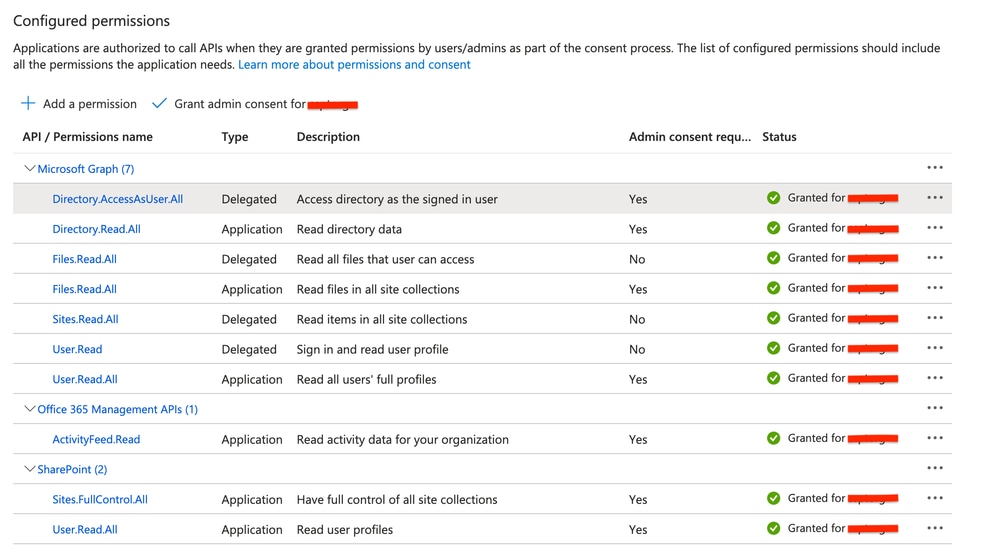
Task: Open the ellipsis menu on Microsoft Graph group row
Action: [935, 168]
